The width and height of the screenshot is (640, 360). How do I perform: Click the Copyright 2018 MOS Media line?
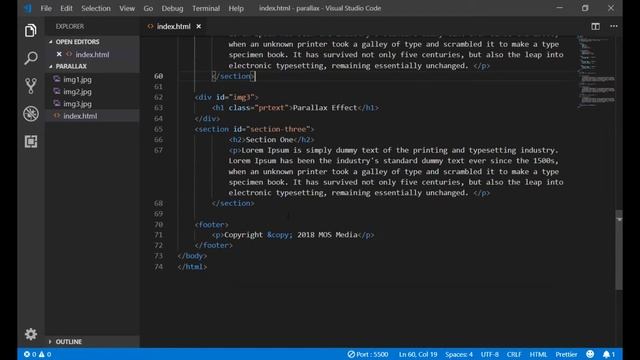point(293,235)
